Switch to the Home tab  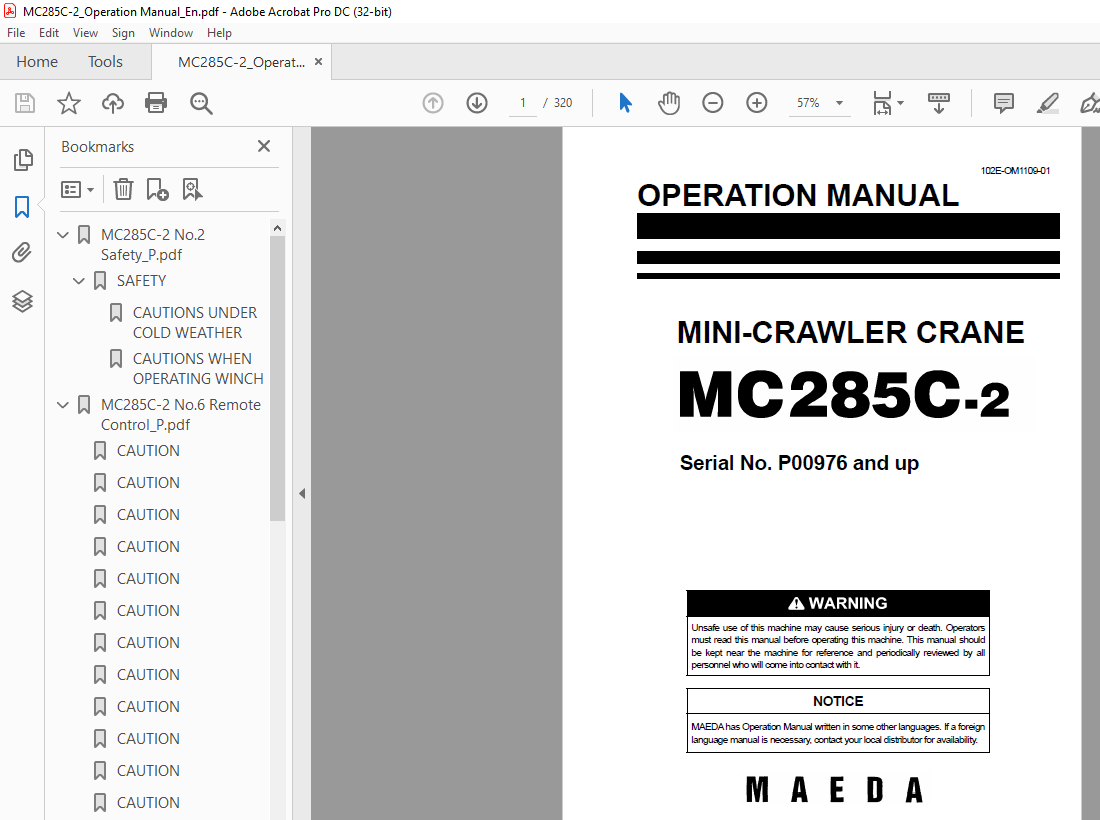click(37, 62)
